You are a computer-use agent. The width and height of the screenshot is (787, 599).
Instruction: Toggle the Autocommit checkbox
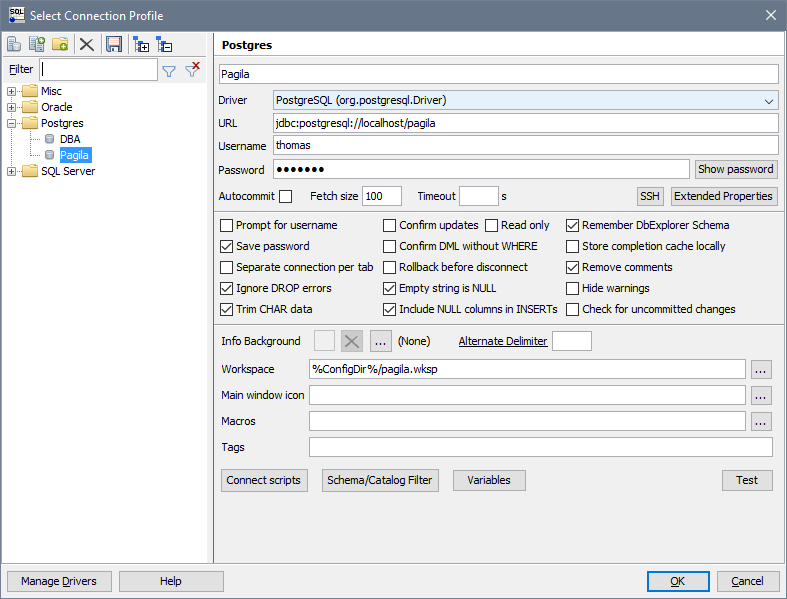286,196
